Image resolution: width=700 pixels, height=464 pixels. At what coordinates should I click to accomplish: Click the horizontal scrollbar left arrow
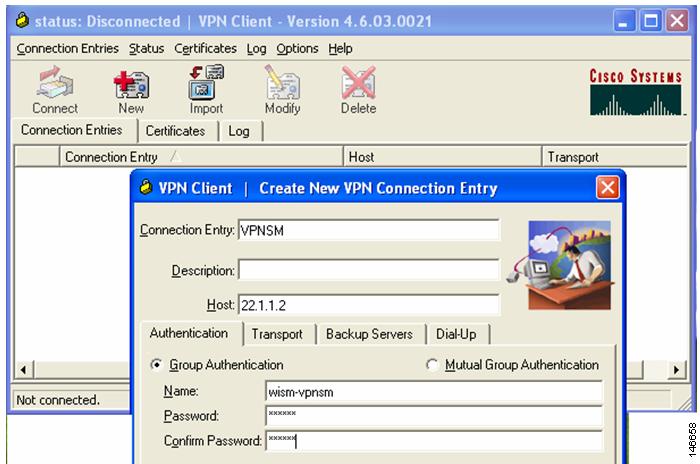(24, 370)
